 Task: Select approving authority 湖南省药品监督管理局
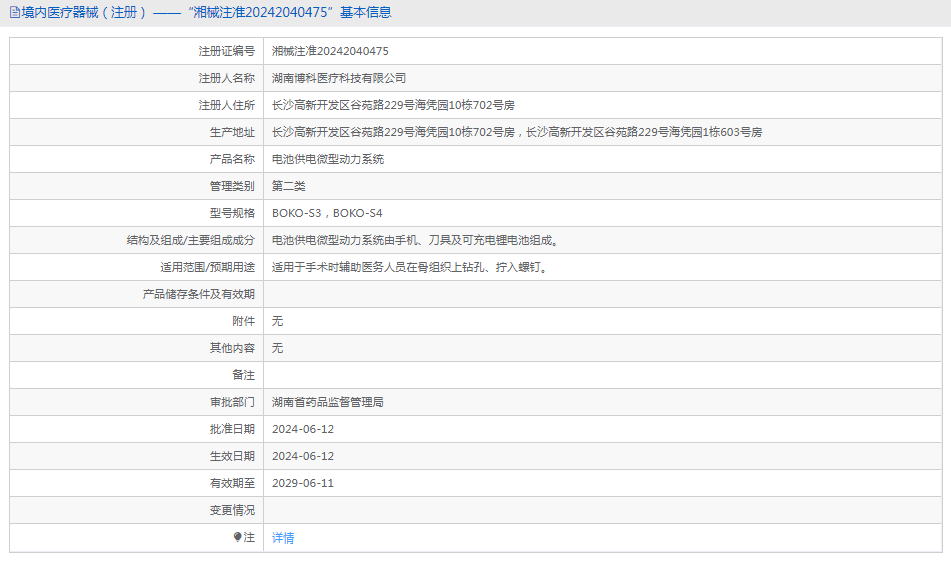coord(328,402)
